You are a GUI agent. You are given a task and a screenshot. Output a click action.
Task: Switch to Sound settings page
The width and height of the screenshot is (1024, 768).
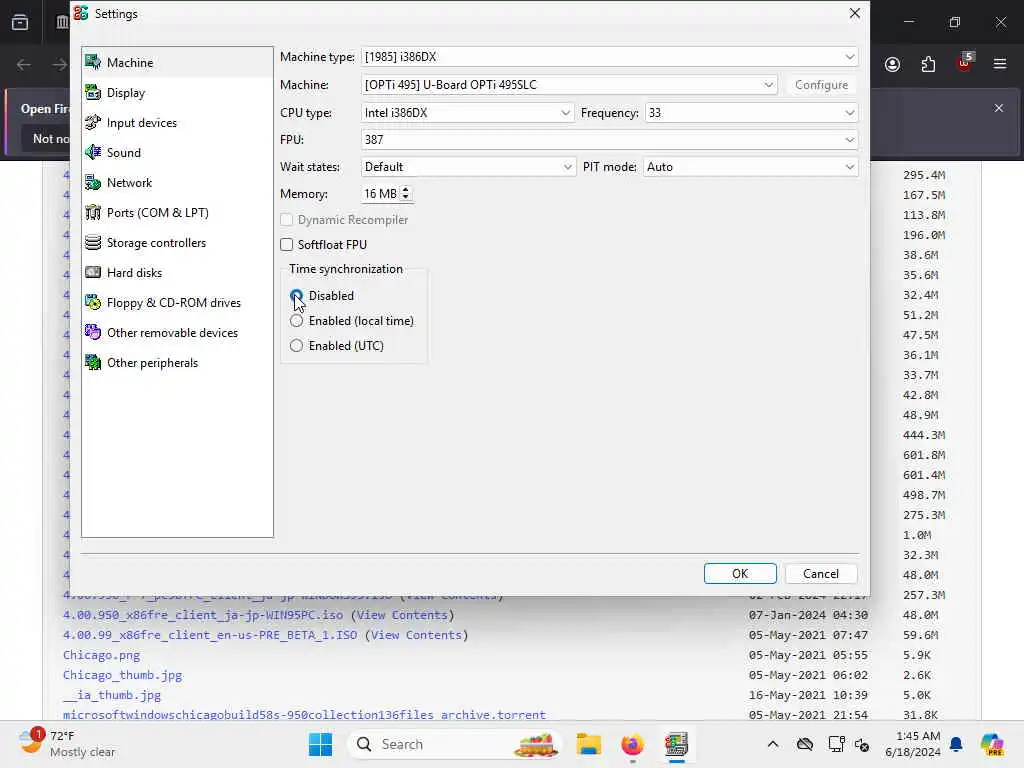point(177,153)
